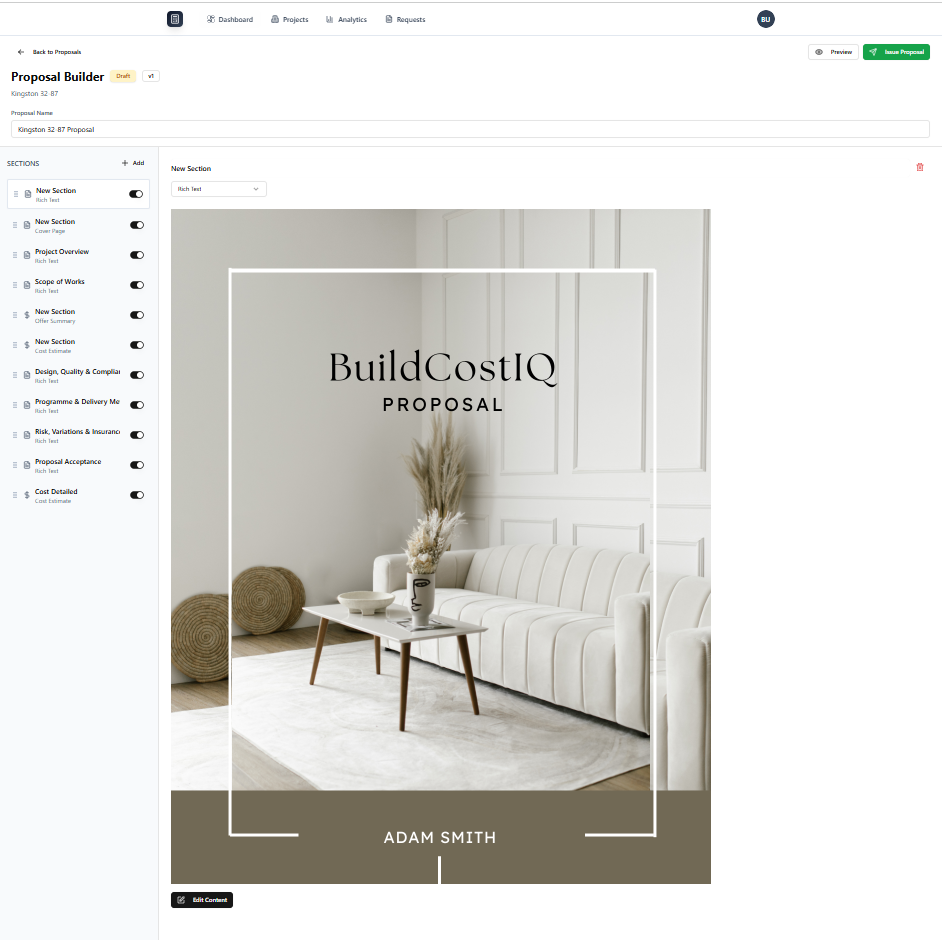Click the drag handle of Cost Detailed section
This screenshot has width=942, height=940.
click(15, 496)
